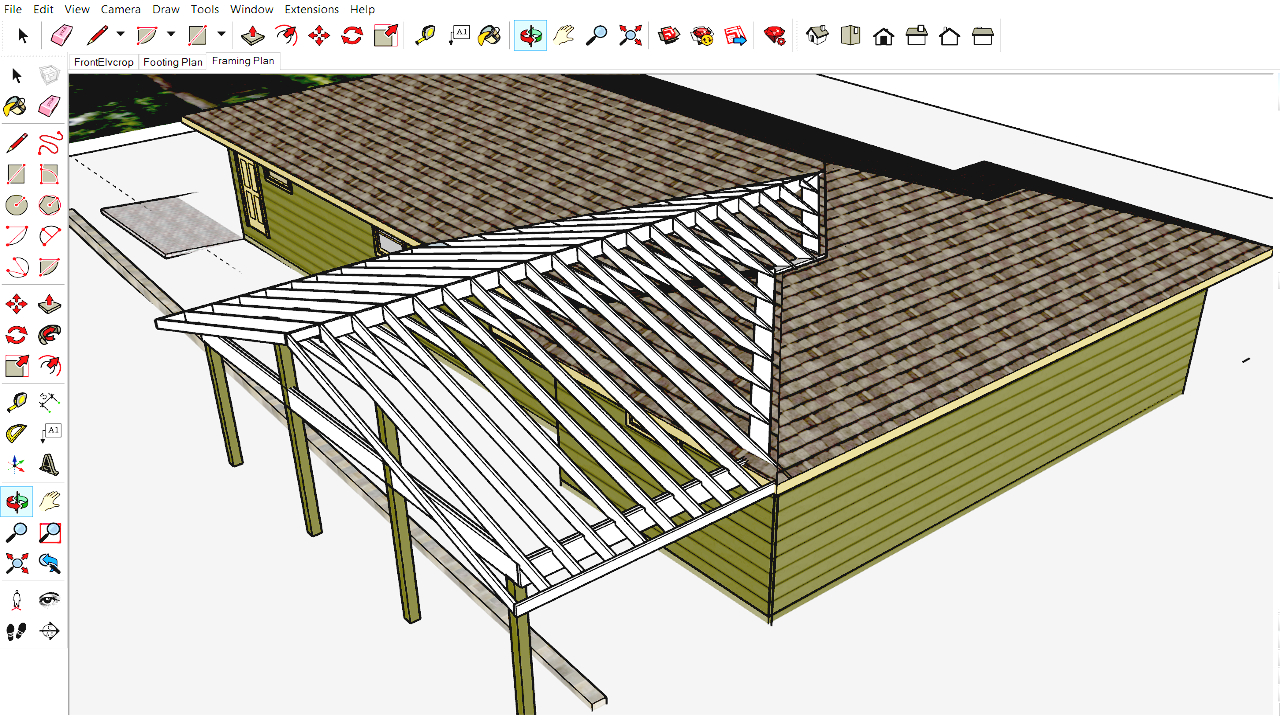Viewport: 1280px width, 720px height.
Task: Open the Extensions menu
Action: [x=312, y=9]
